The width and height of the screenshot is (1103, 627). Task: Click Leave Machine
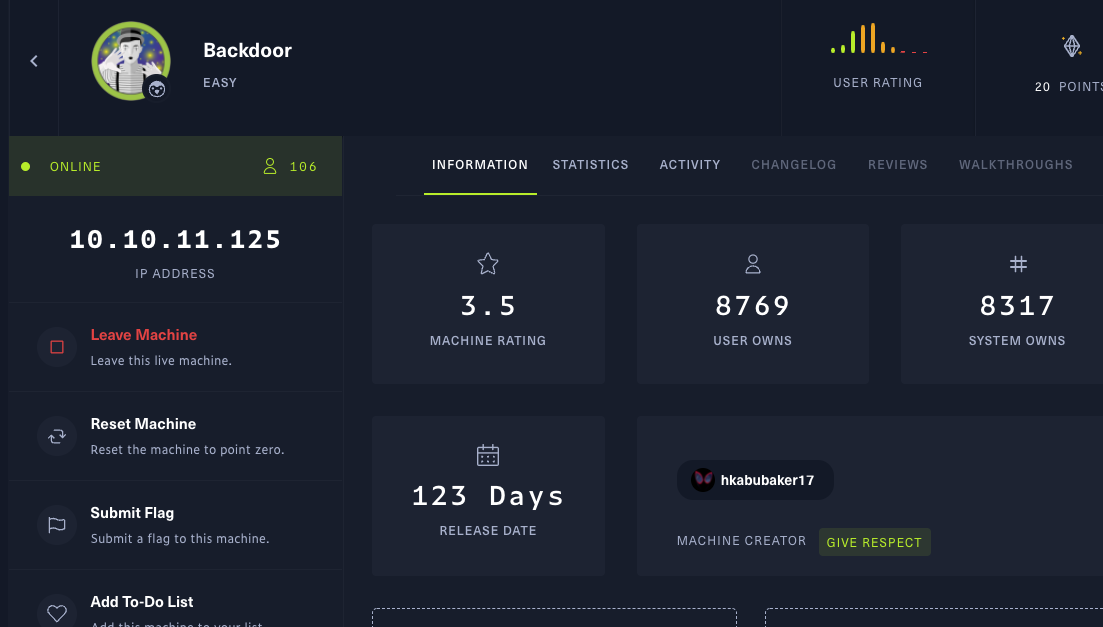click(x=144, y=335)
